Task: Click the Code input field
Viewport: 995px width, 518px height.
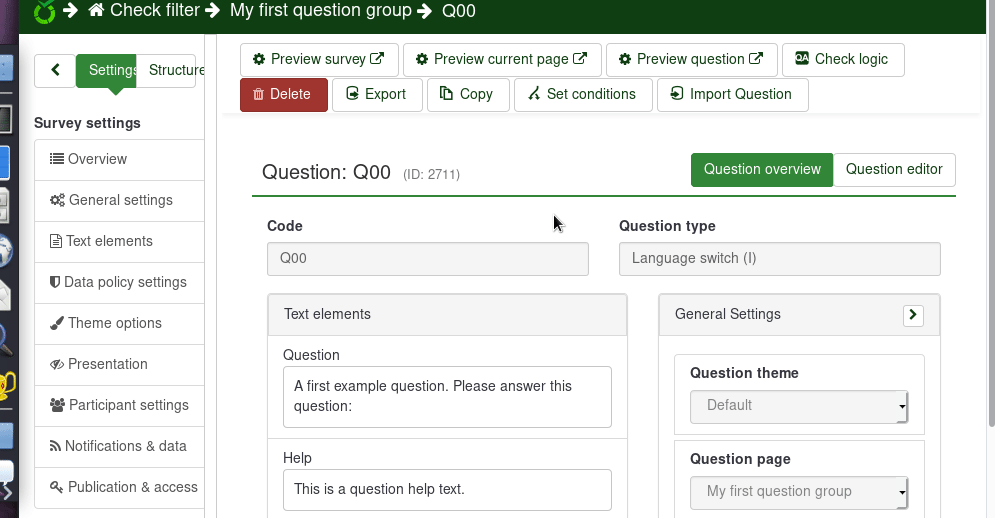Action: pos(427,258)
